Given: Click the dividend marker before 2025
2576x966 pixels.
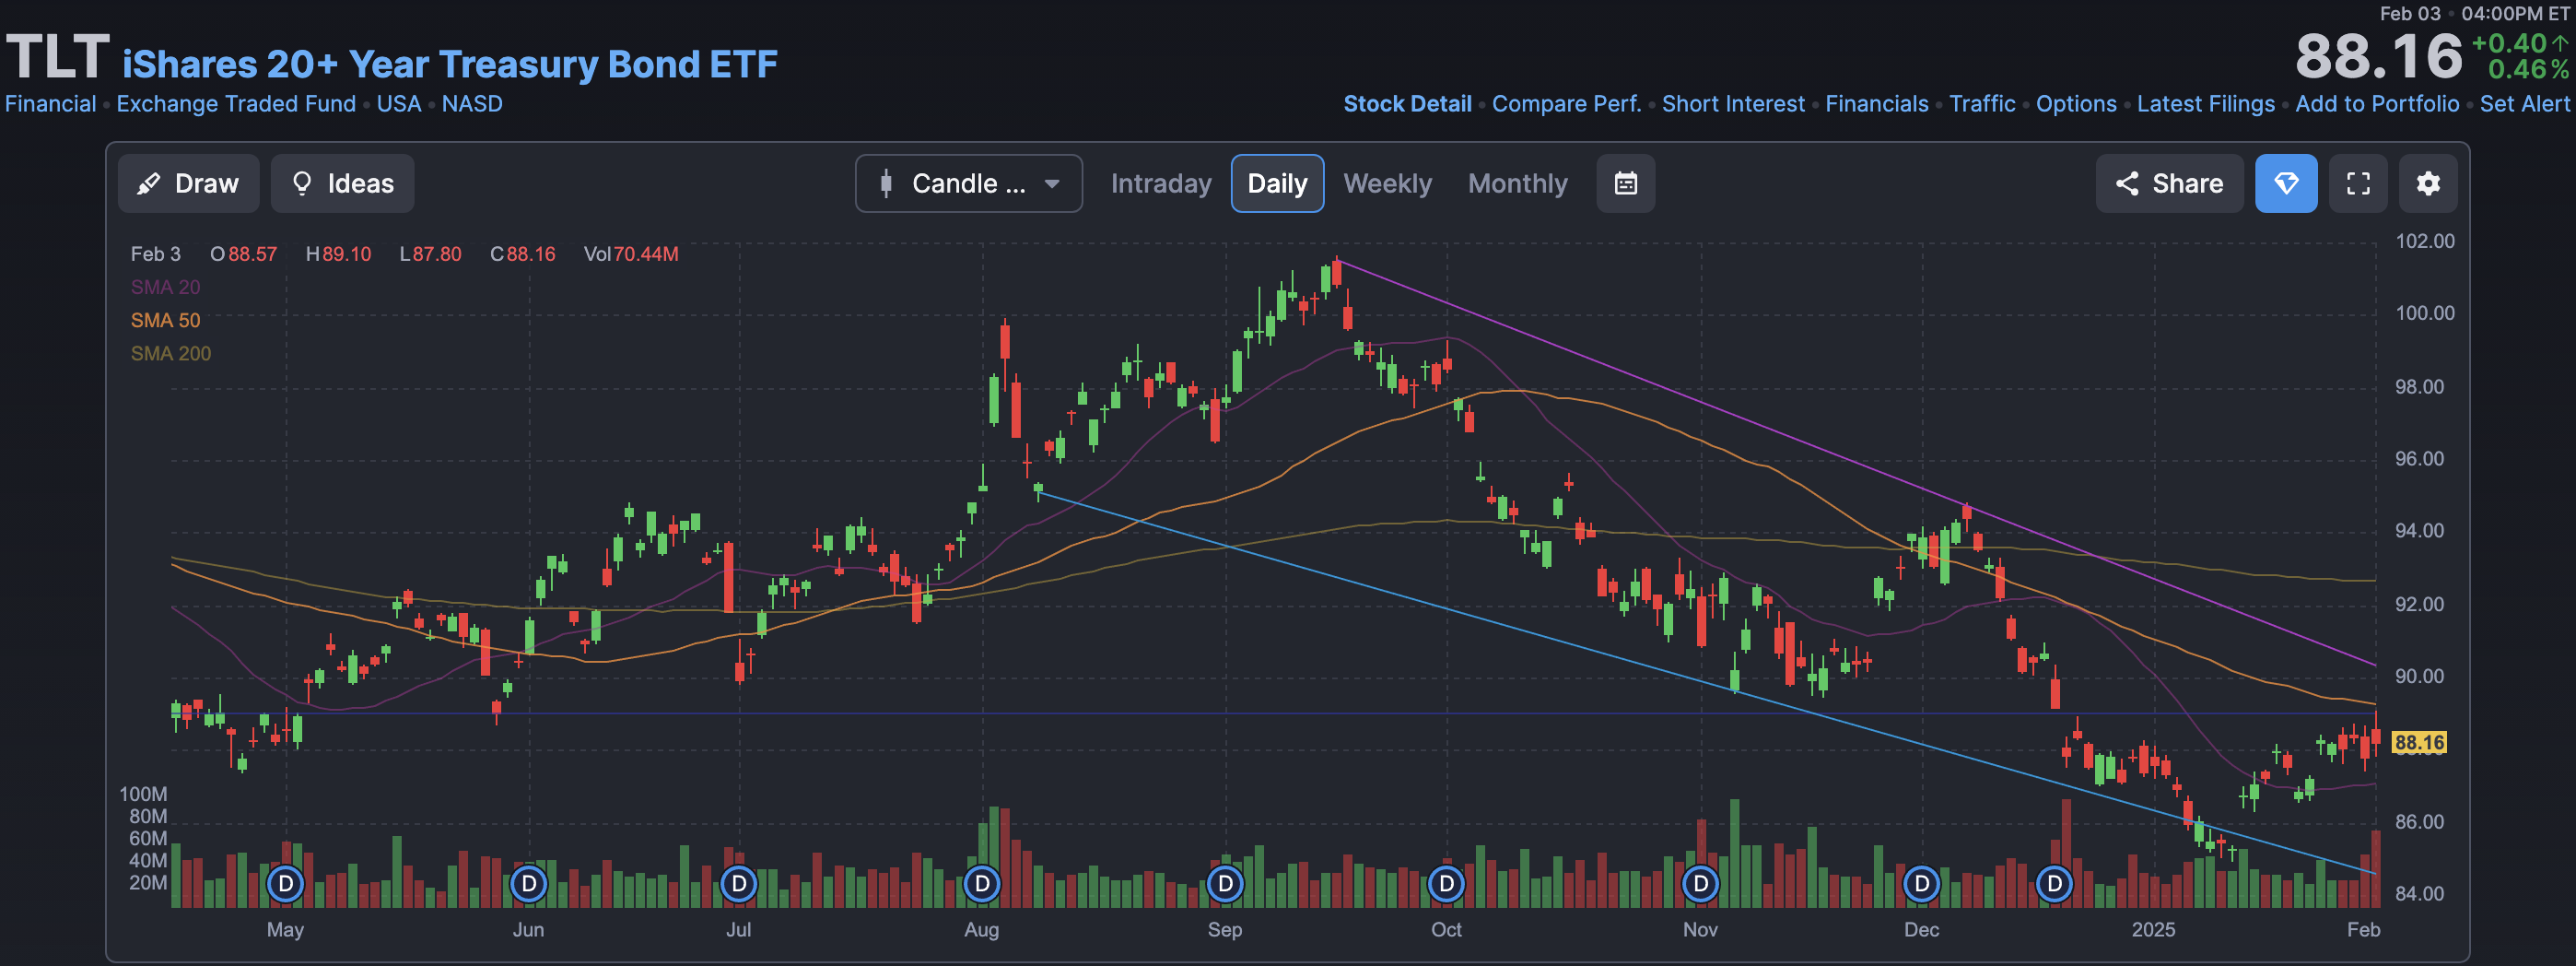Looking at the screenshot, I should coord(2054,883).
